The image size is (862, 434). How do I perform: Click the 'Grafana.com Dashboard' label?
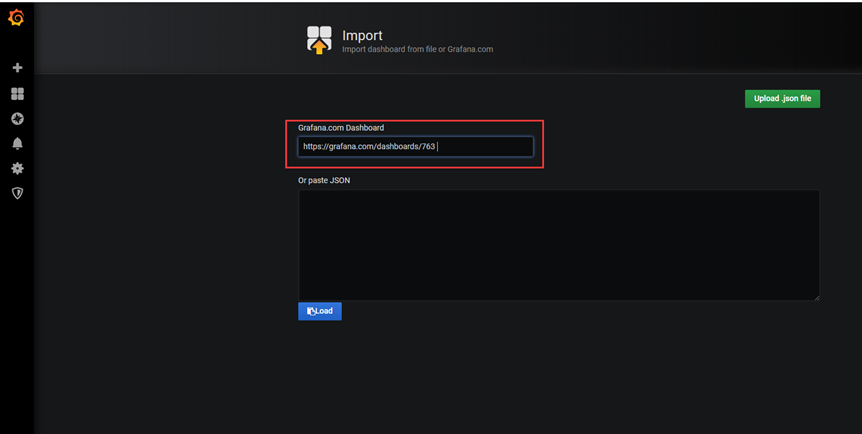pyautogui.click(x=341, y=128)
